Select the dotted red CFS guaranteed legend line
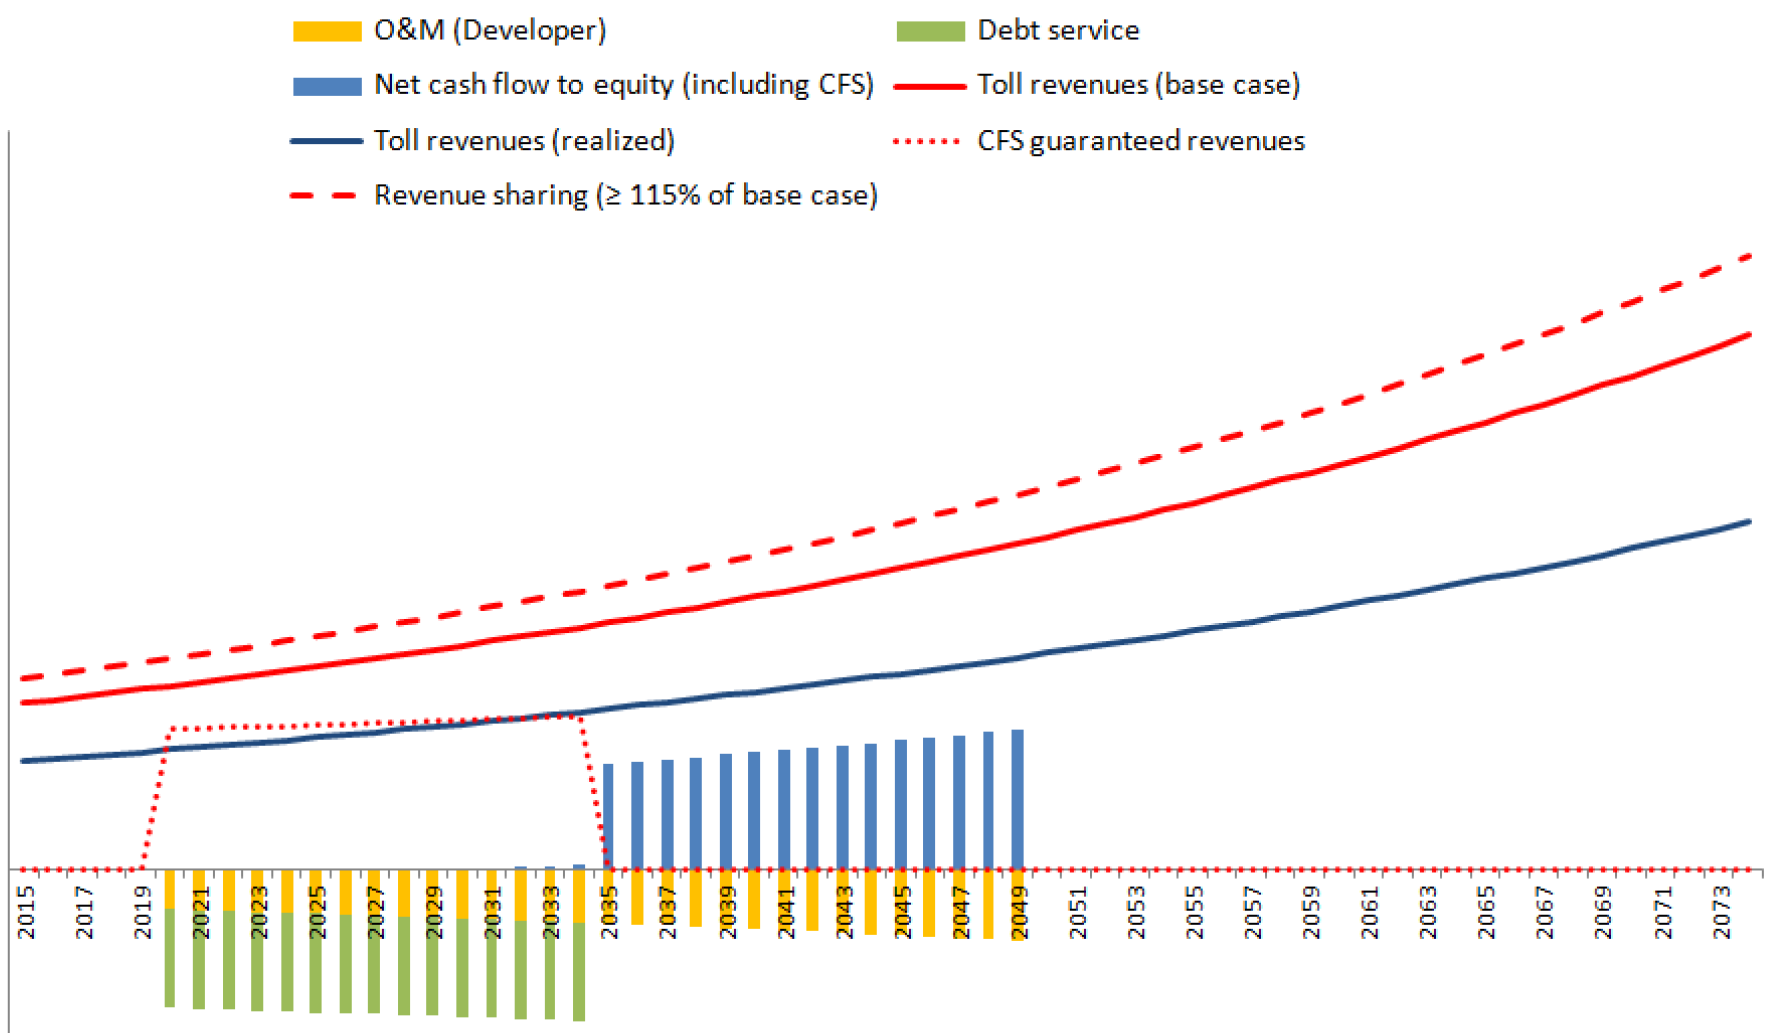This screenshot has height=1033, width=1777. coord(927,141)
